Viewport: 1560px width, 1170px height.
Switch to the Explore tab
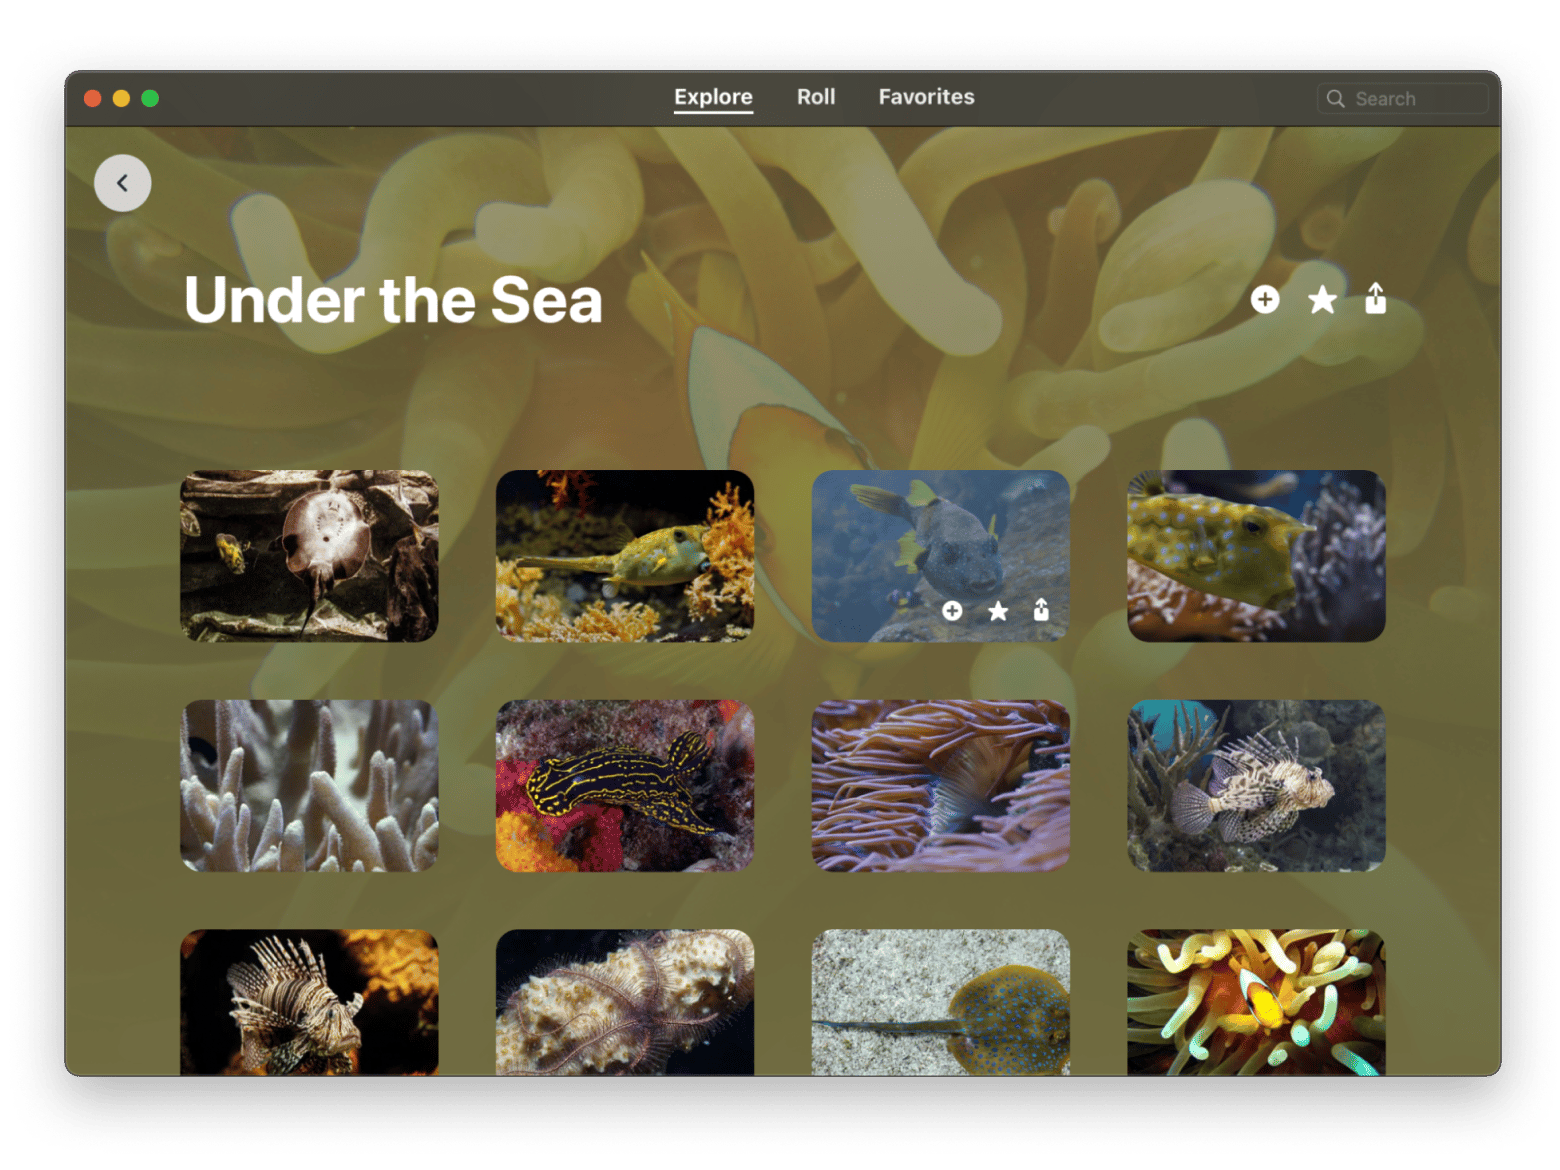[713, 97]
